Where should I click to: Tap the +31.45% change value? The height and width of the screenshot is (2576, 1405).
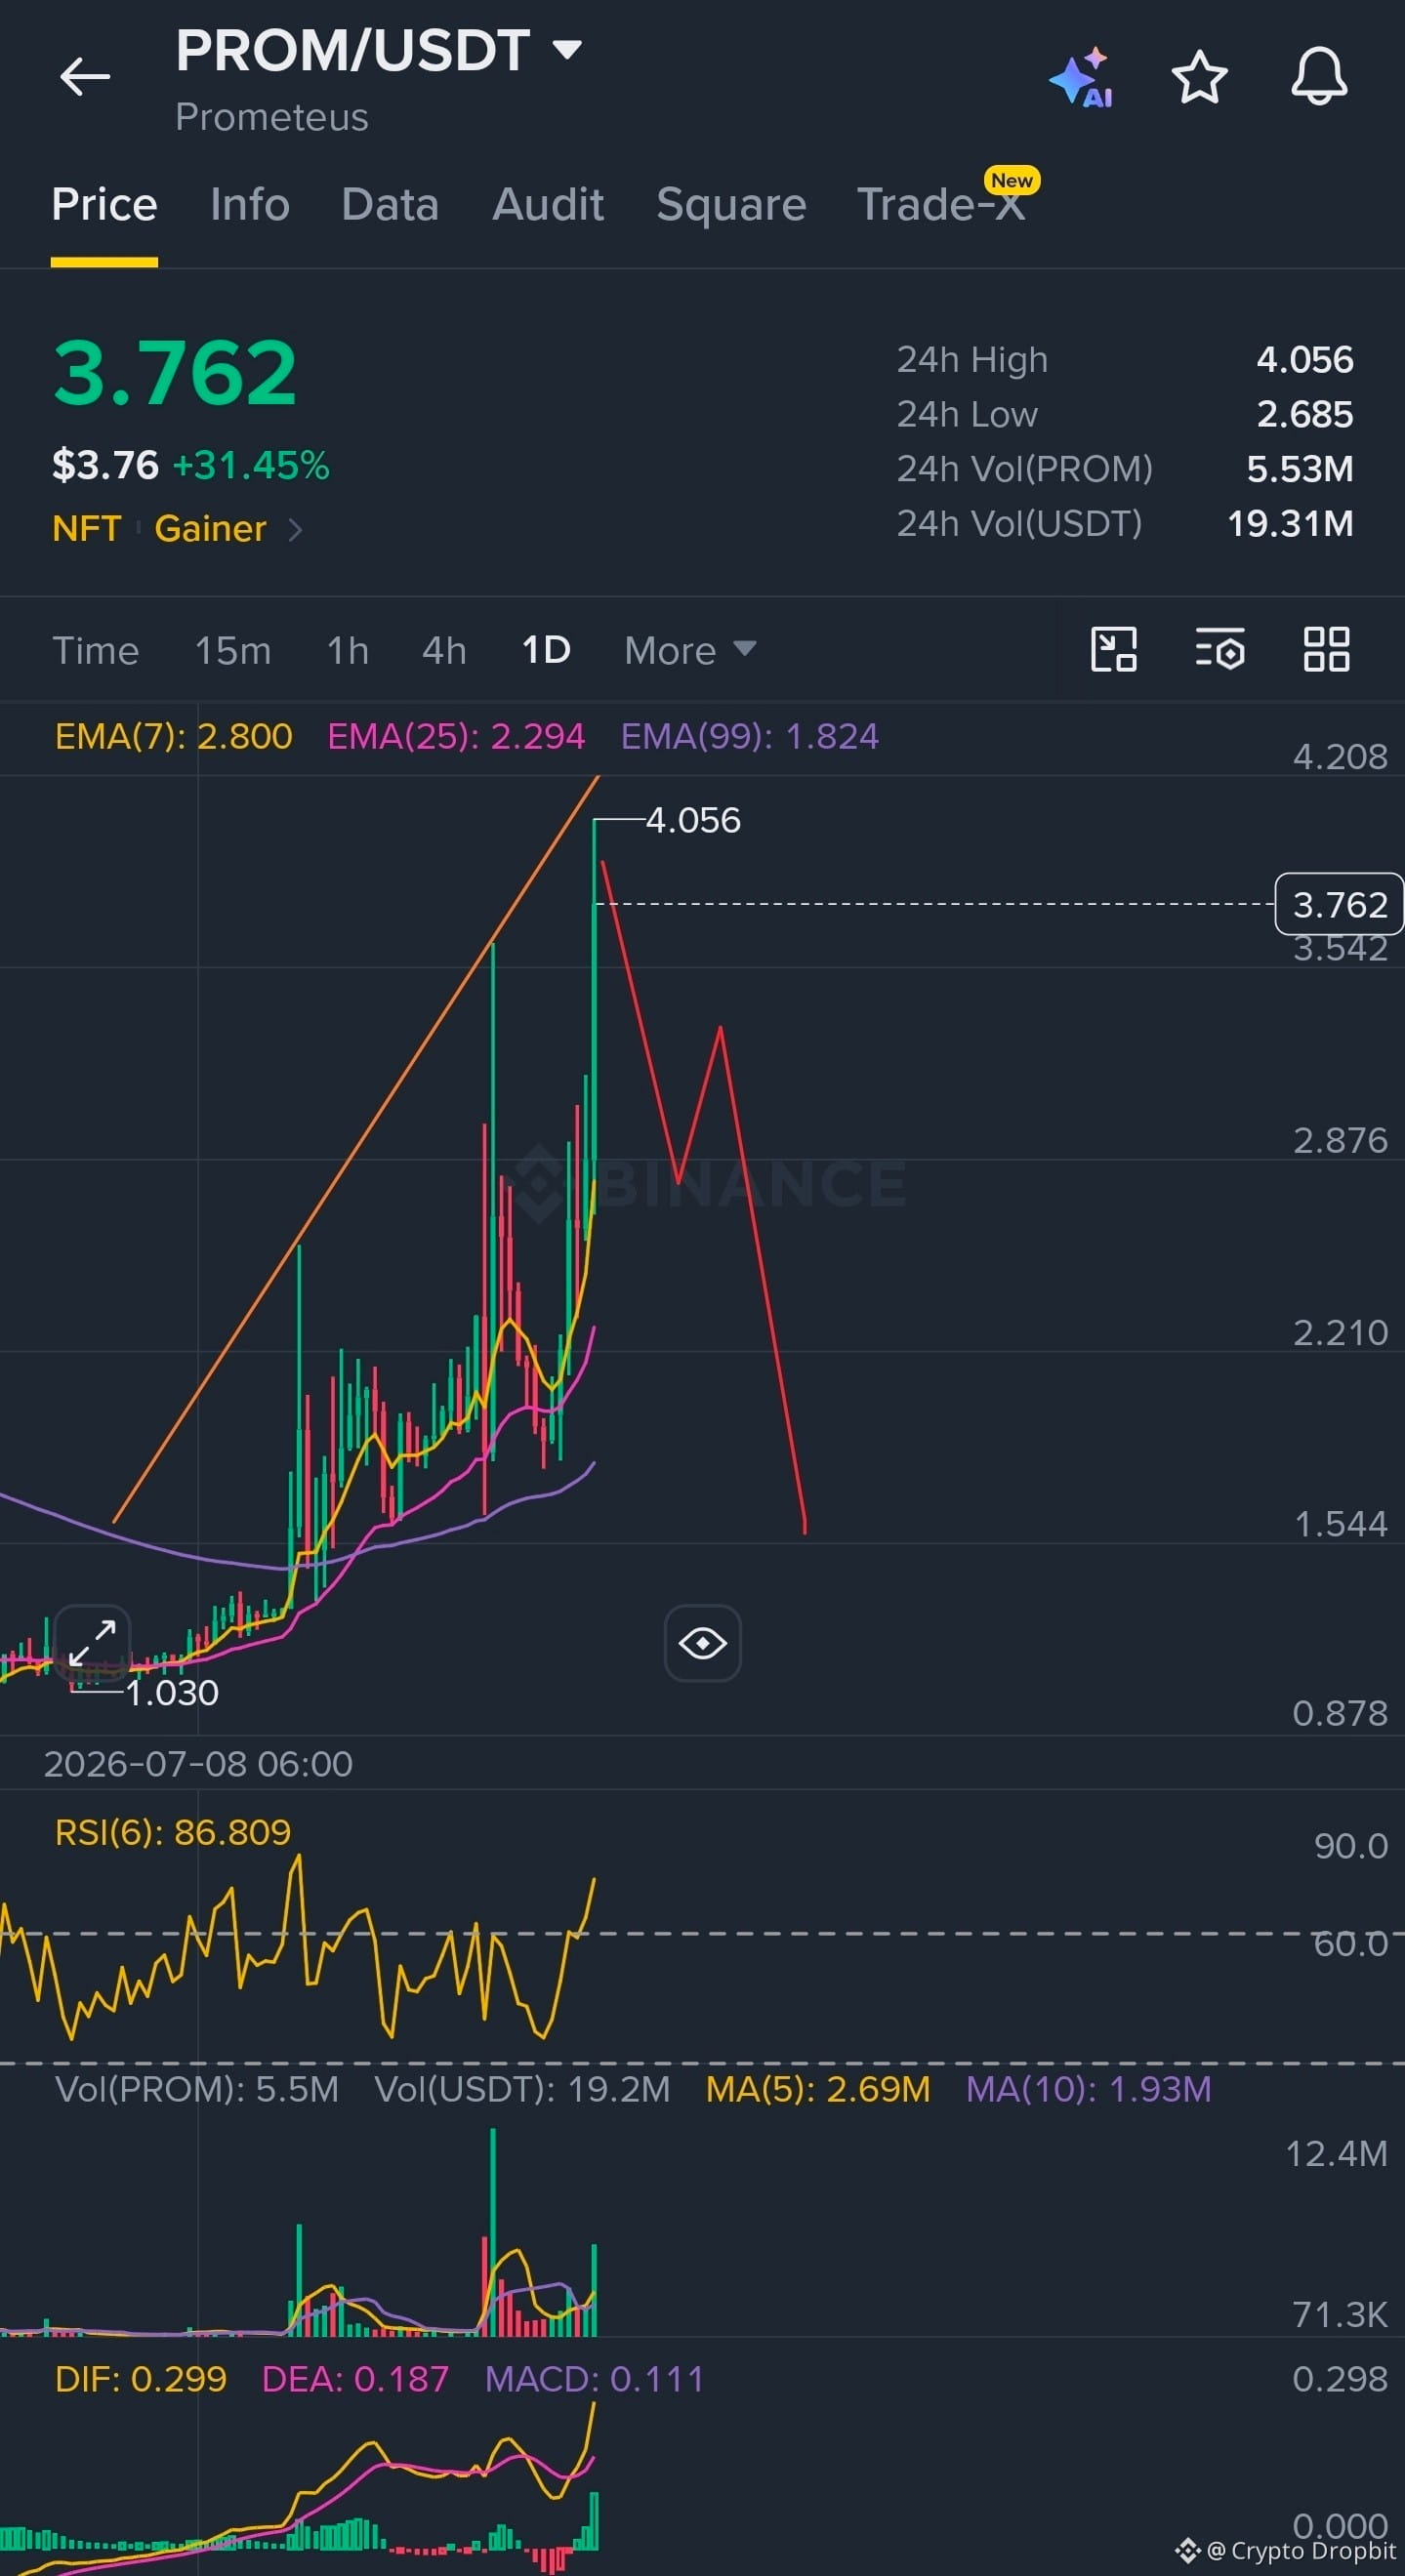251,465
